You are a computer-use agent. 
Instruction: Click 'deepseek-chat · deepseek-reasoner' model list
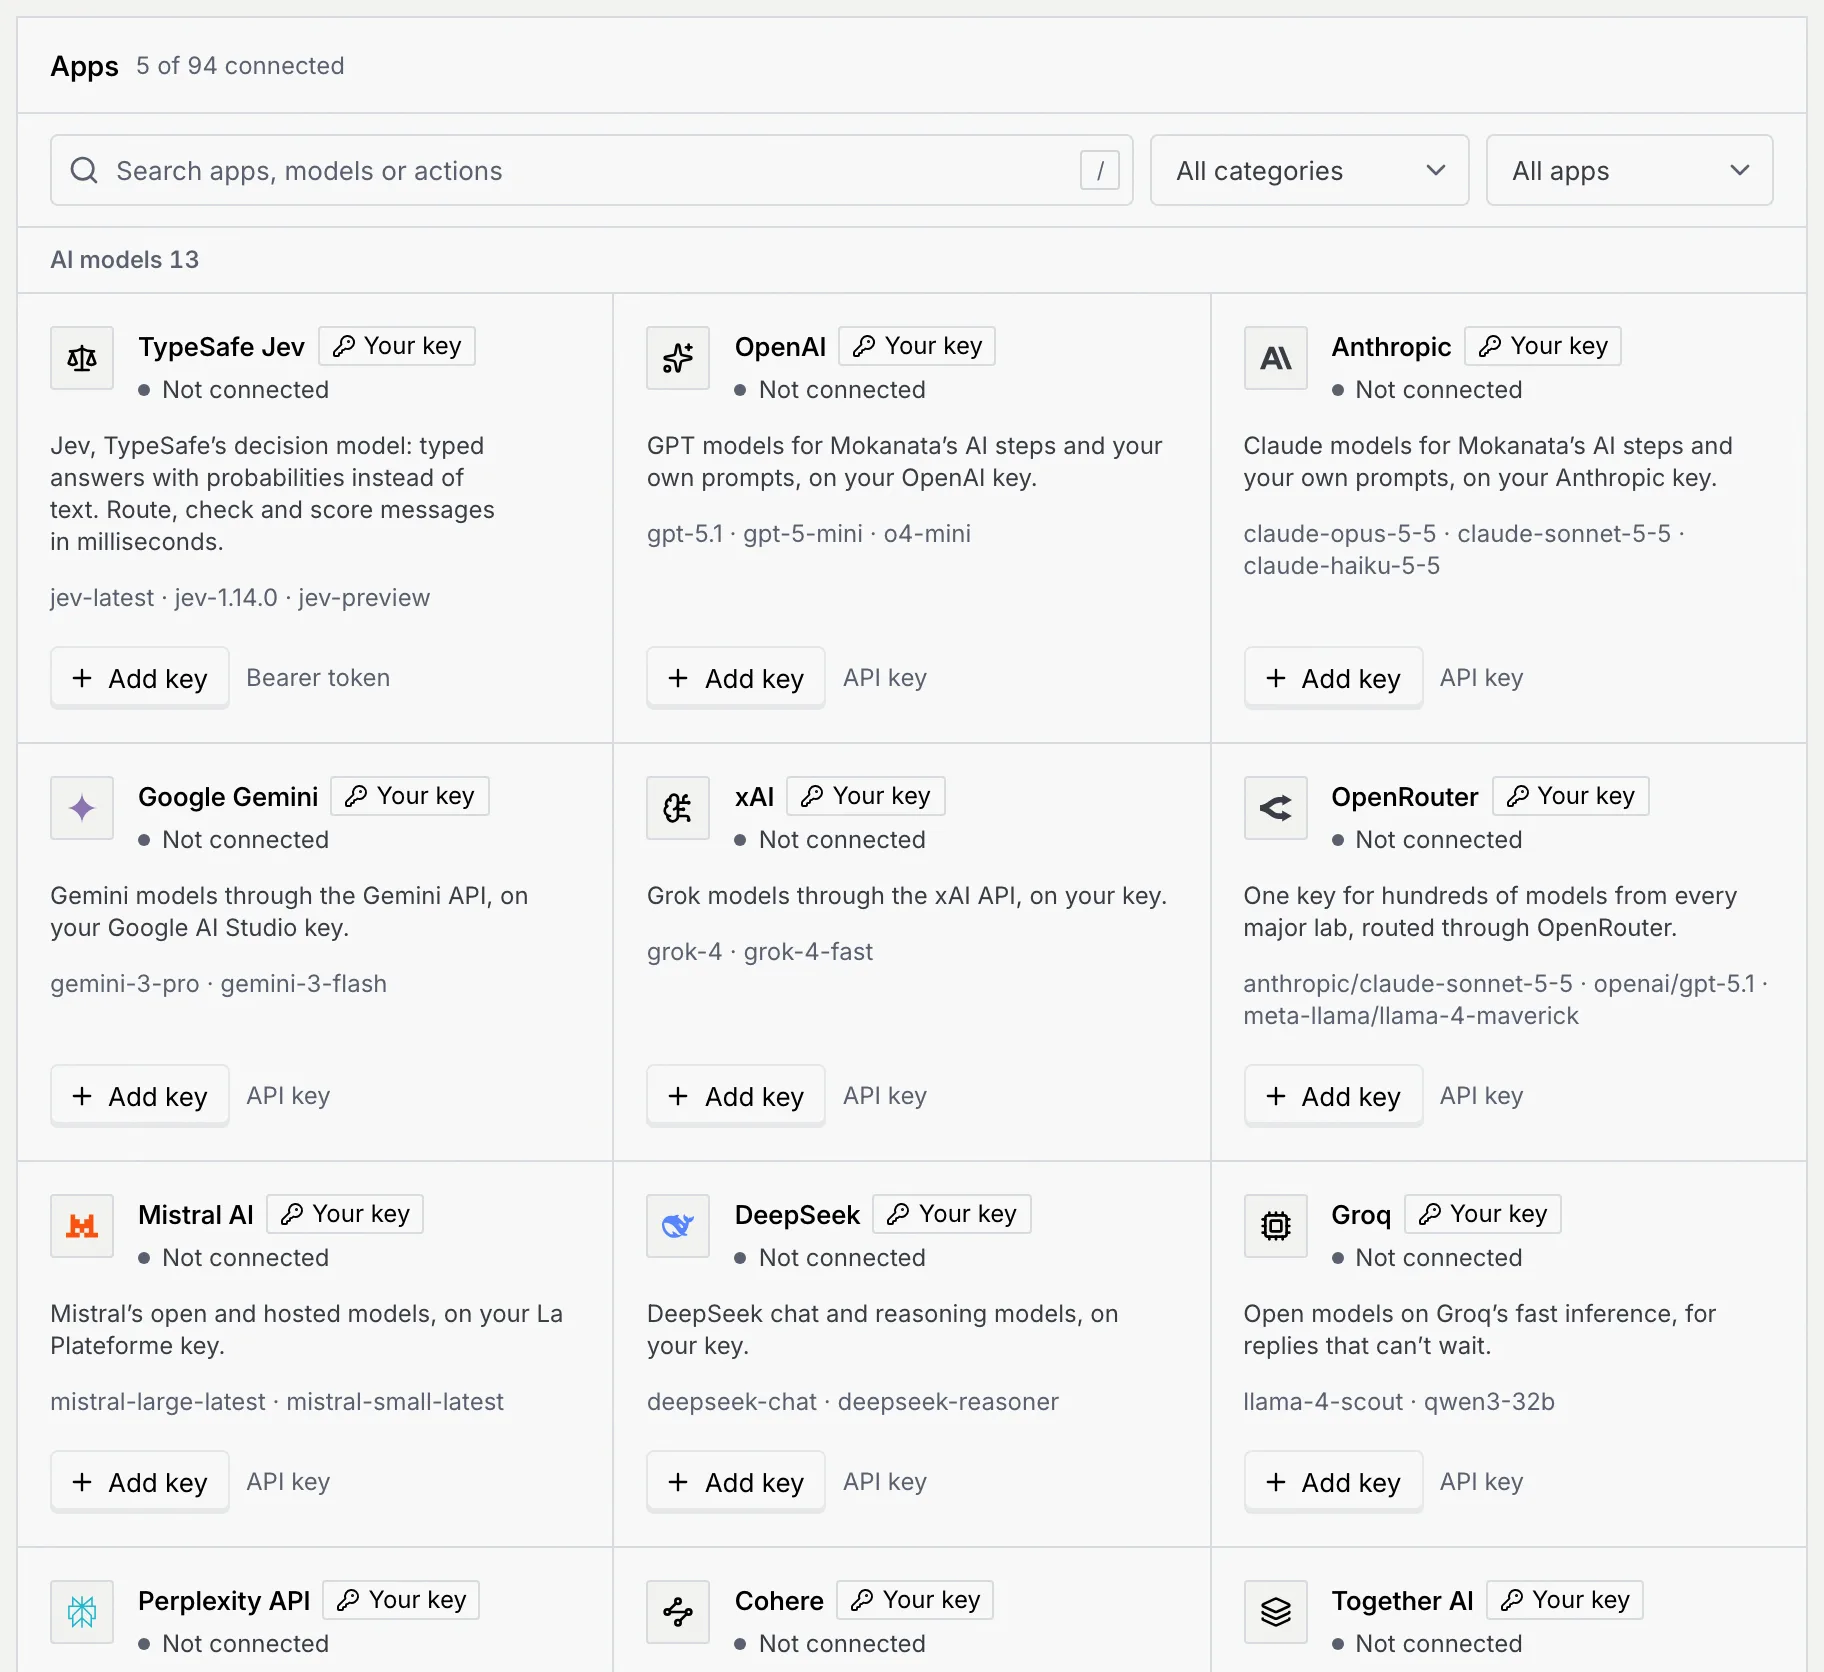coord(853,1402)
